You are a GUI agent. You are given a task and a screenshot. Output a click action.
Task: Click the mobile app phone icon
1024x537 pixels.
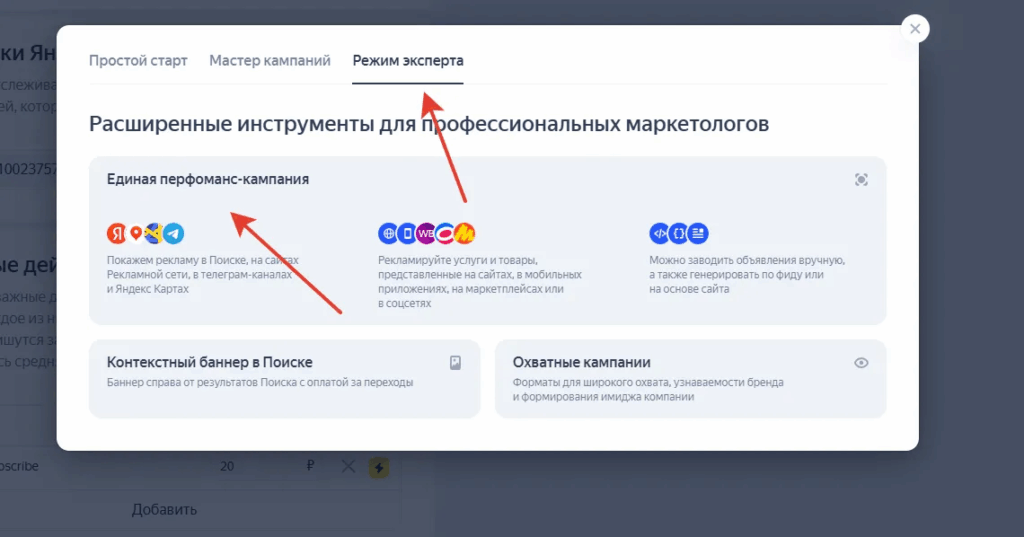tap(407, 234)
